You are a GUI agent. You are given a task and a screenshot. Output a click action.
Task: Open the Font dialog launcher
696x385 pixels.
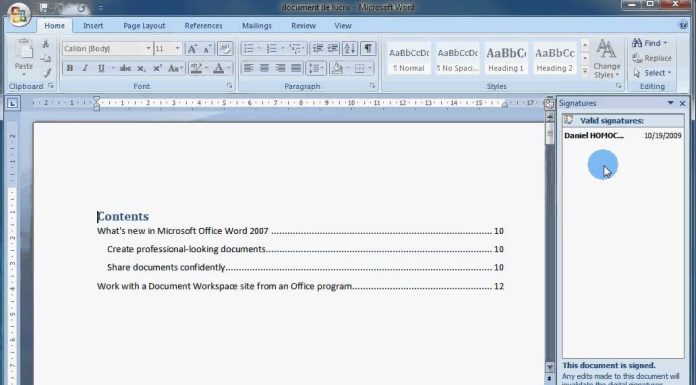point(229,86)
